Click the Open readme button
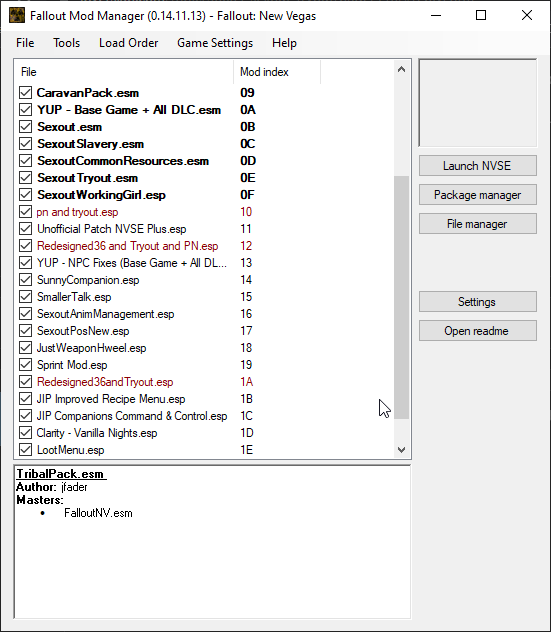Image resolution: width=551 pixels, height=632 pixels. [x=478, y=331]
